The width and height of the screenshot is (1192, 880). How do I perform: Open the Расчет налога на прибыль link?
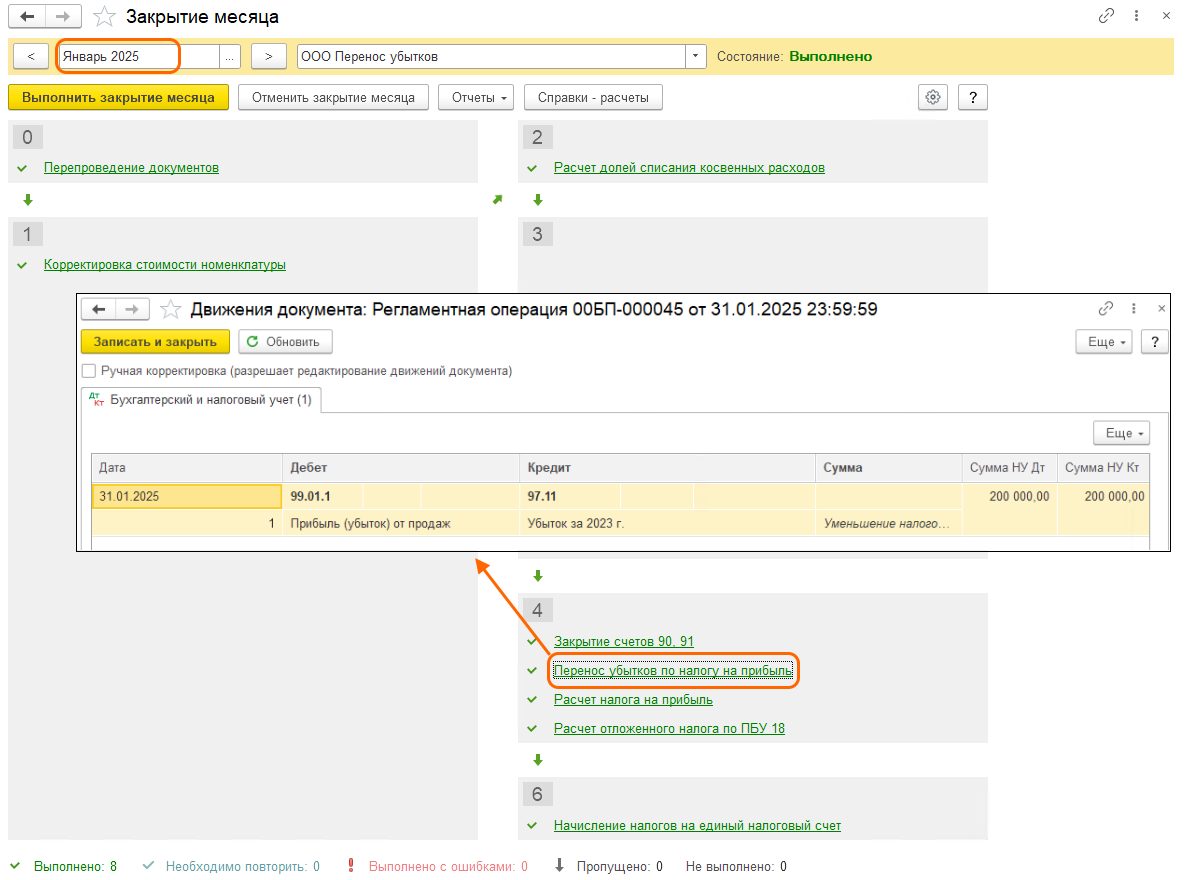(633, 700)
